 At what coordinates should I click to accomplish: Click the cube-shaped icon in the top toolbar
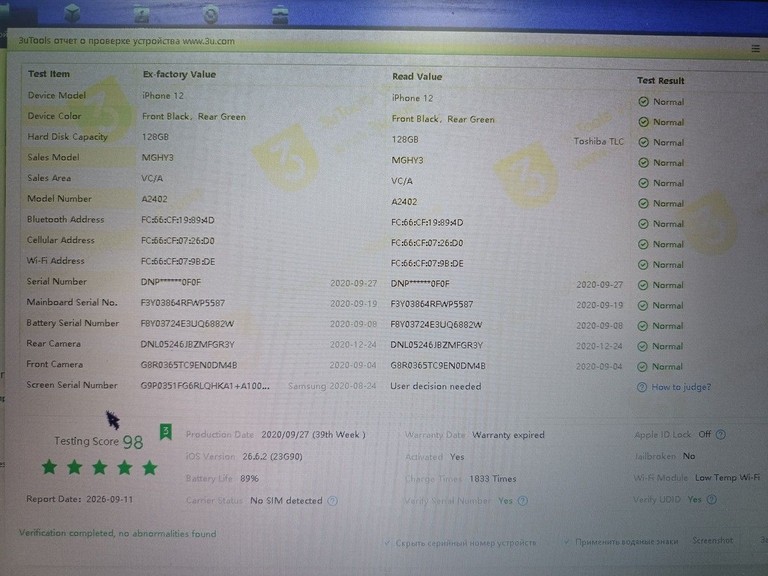coord(72,13)
